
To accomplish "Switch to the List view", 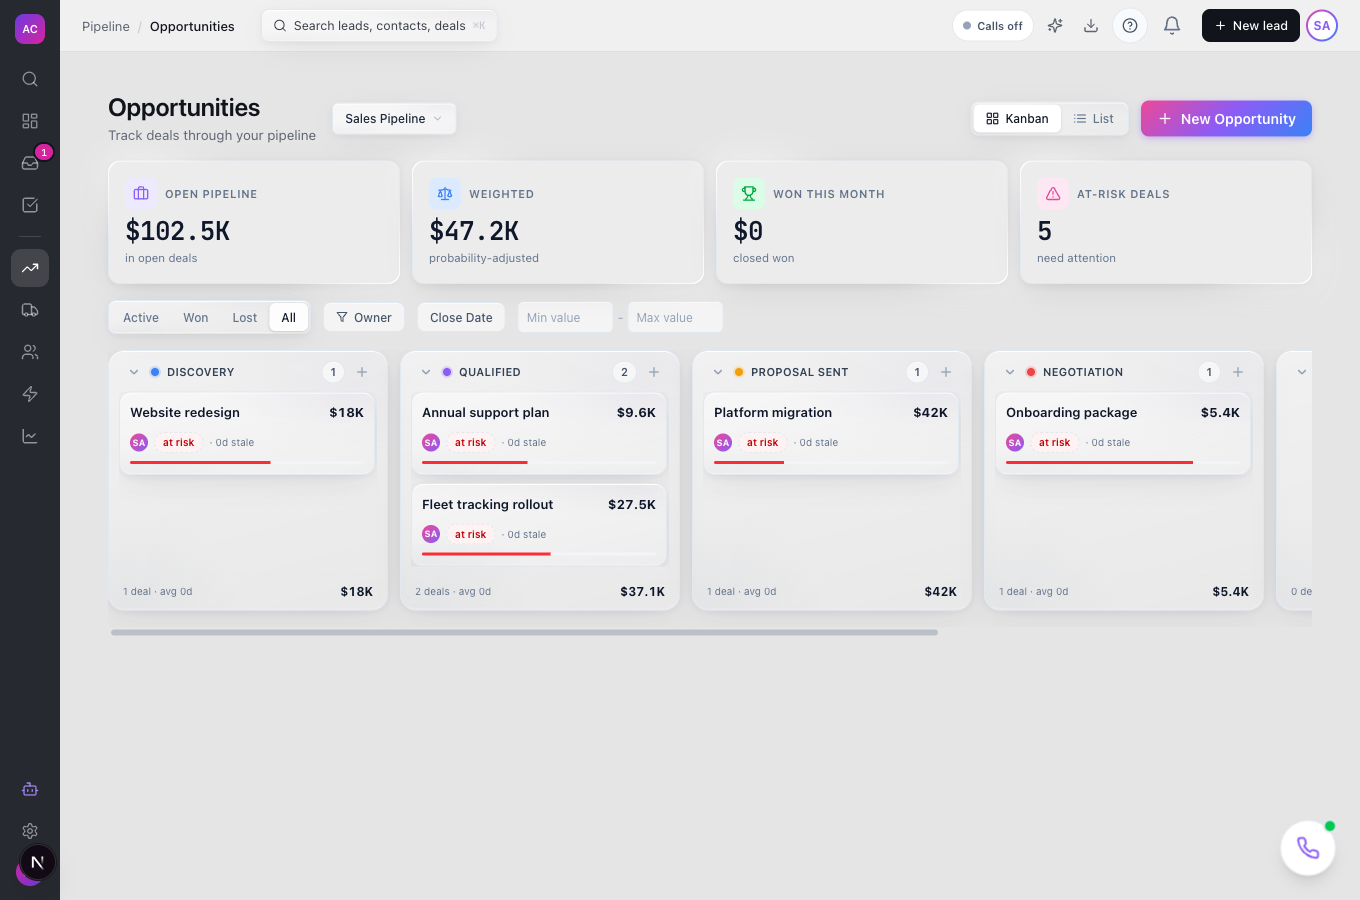I will click(1093, 119).
